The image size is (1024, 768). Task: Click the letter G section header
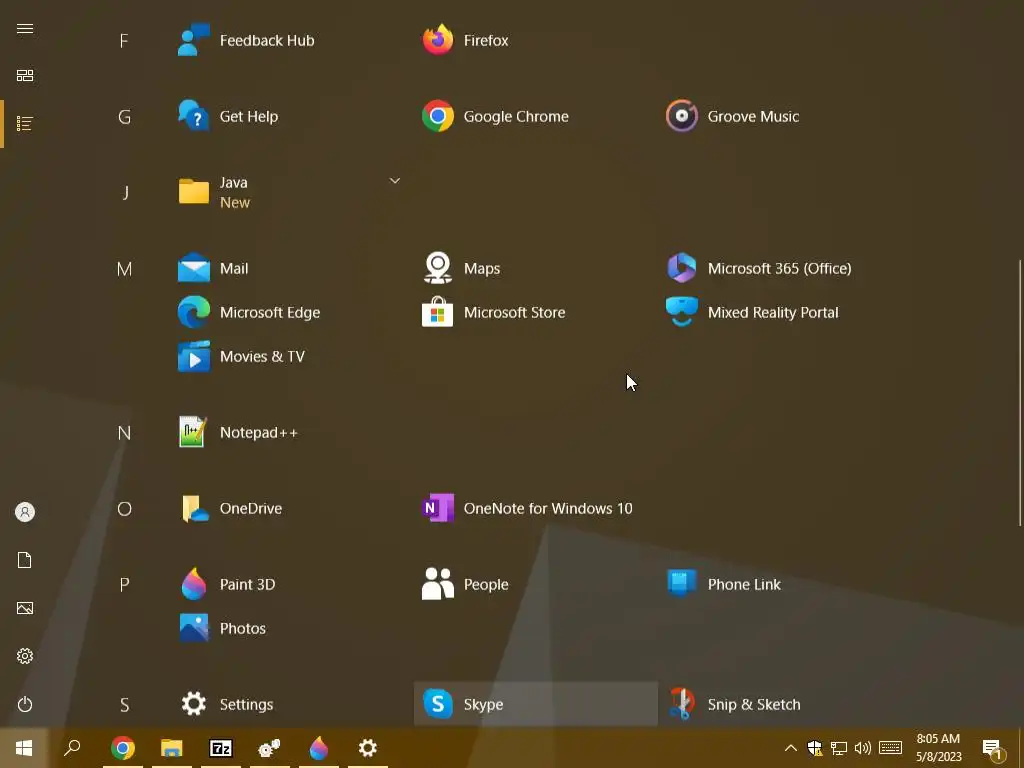coord(124,117)
